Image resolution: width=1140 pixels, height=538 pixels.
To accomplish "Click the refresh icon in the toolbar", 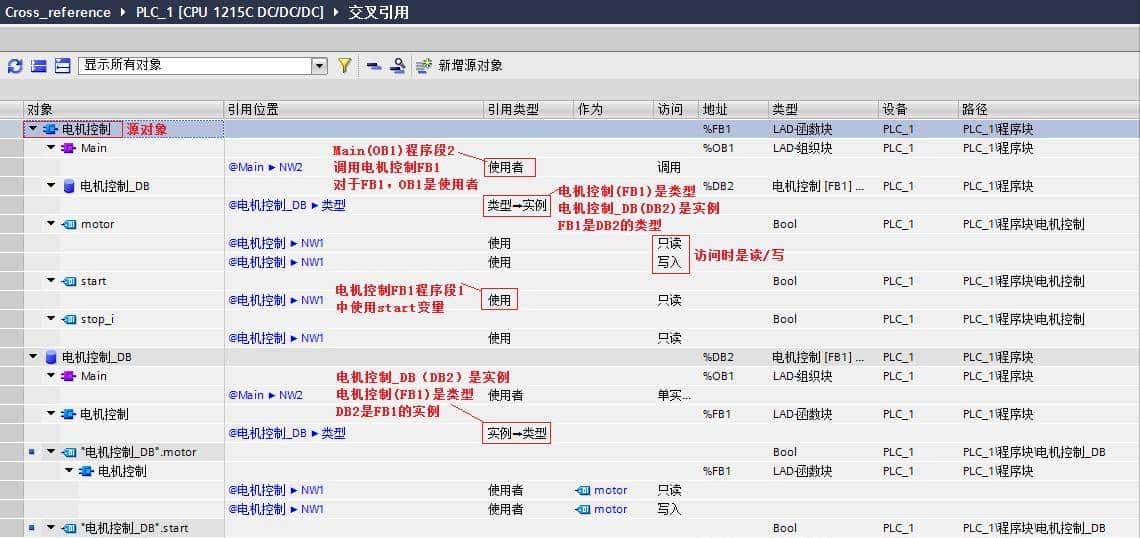I will coord(14,66).
